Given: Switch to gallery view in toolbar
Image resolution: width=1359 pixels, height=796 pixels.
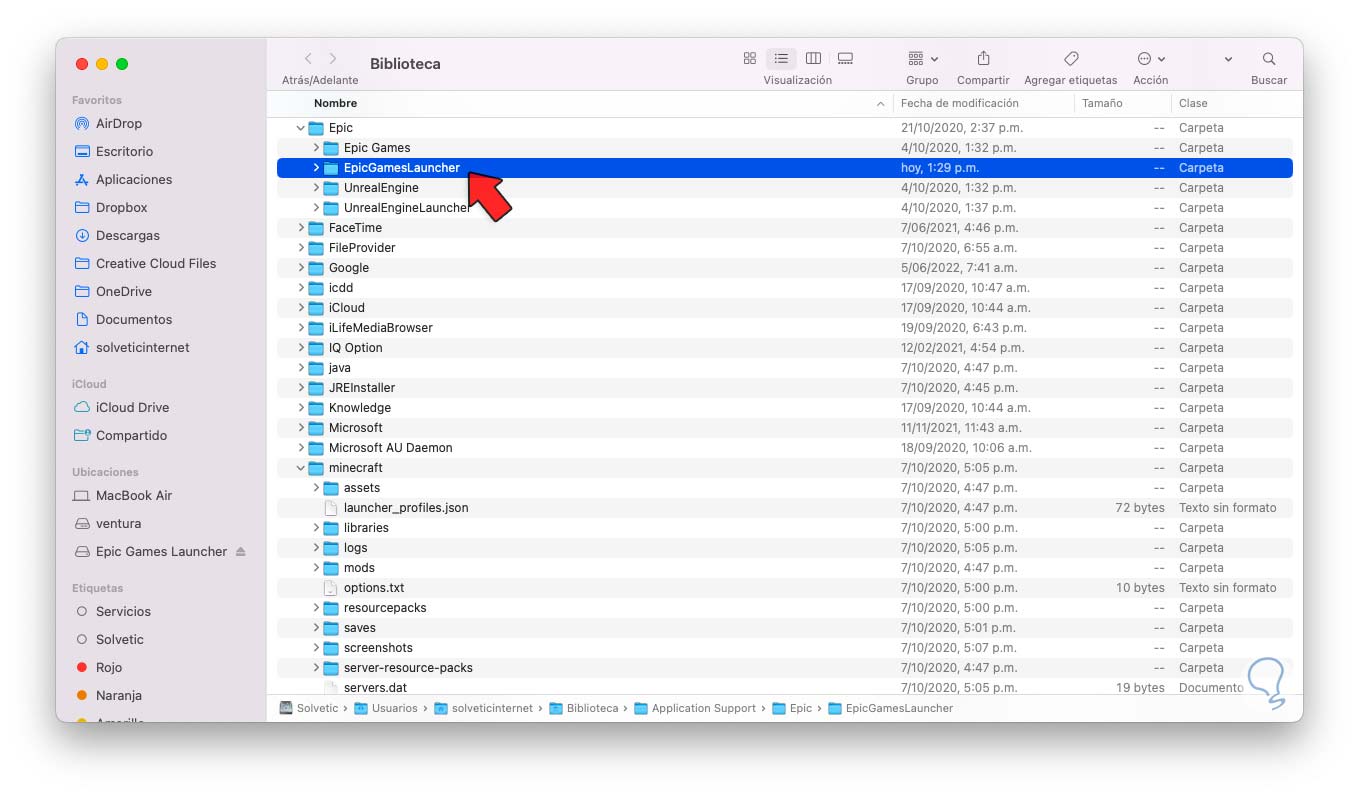Looking at the screenshot, I should [845, 59].
